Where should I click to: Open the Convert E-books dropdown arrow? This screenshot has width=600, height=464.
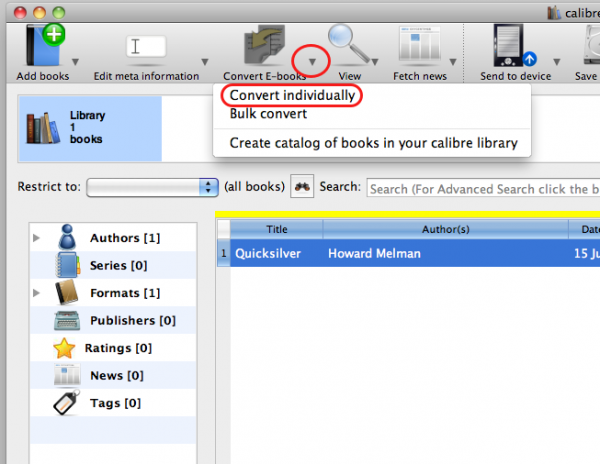(312, 62)
